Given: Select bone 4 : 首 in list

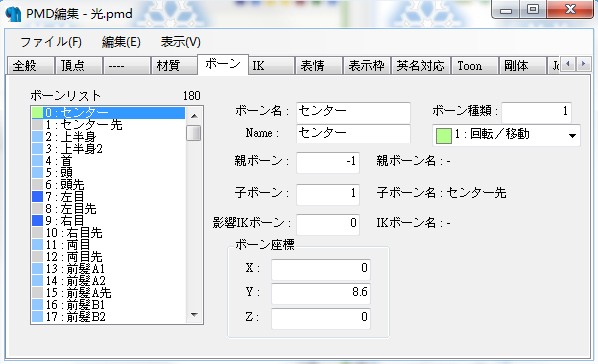Looking at the screenshot, I should 108,161.
